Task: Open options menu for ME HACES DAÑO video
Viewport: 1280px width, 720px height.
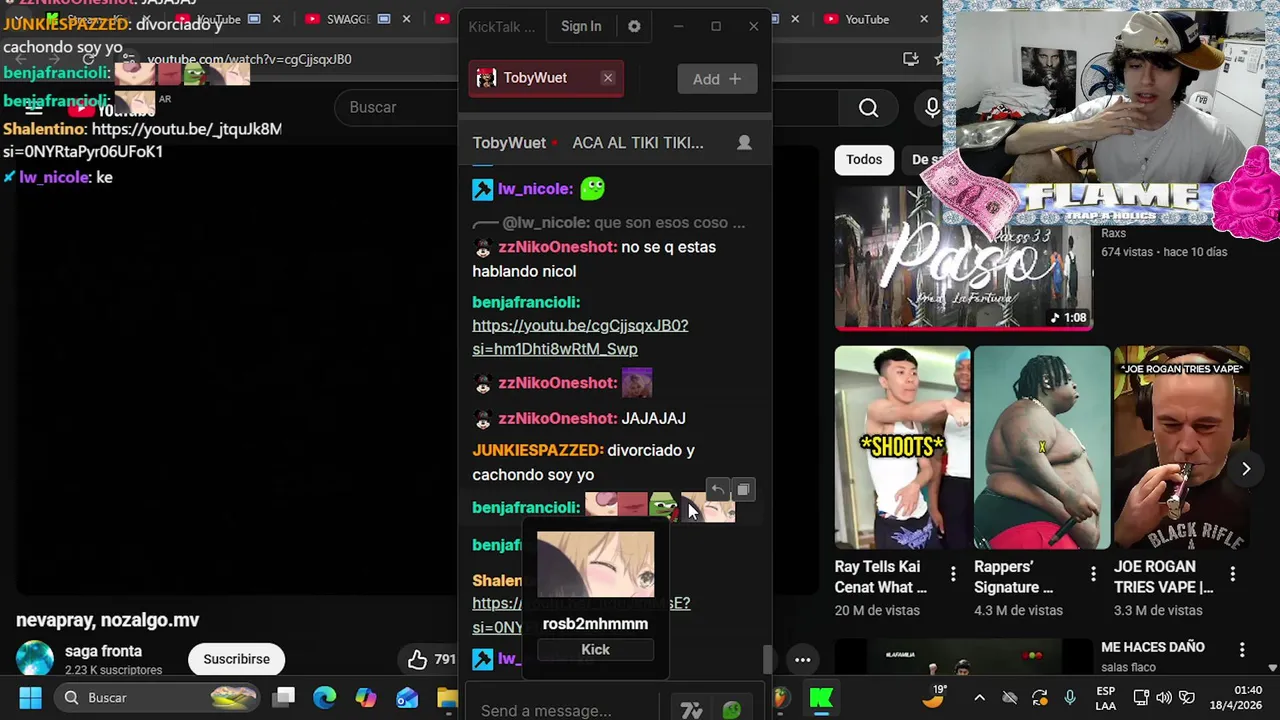Action: point(1242,649)
